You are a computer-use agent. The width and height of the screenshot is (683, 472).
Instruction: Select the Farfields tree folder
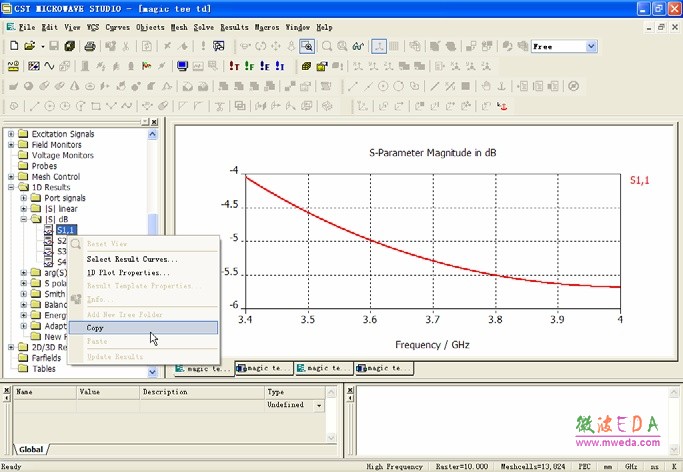pos(46,357)
